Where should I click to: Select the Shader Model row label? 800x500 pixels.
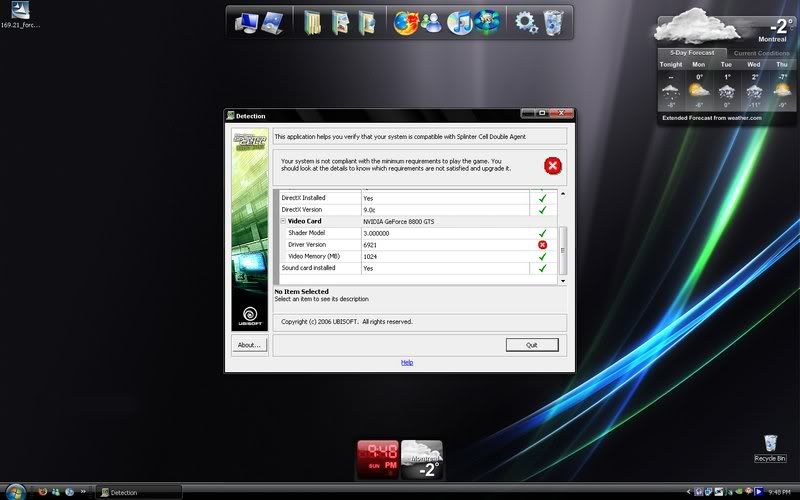pyautogui.click(x=306, y=233)
